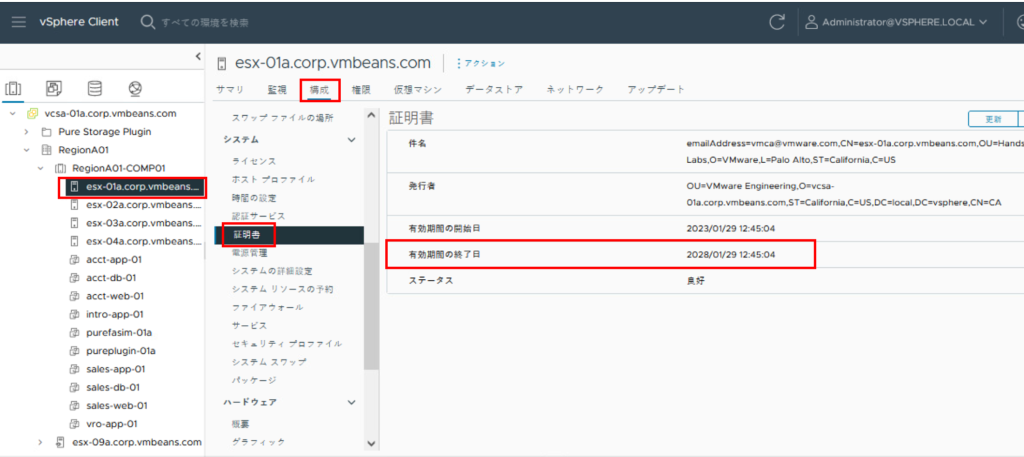Screen dimensions: 1024x457
Task: Click the settings list scroll-down arrow
Action: tap(371, 444)
